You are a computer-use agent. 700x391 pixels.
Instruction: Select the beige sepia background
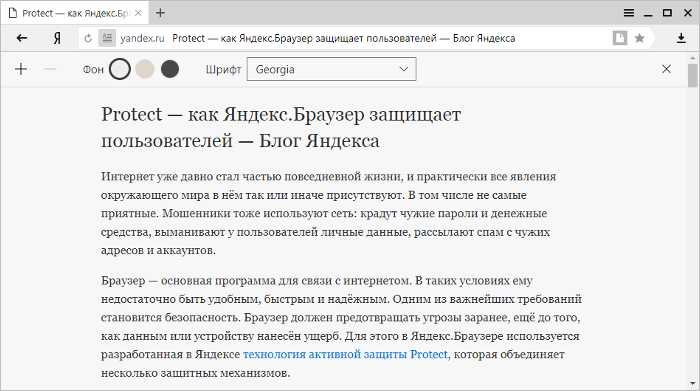tap(145, 69)
